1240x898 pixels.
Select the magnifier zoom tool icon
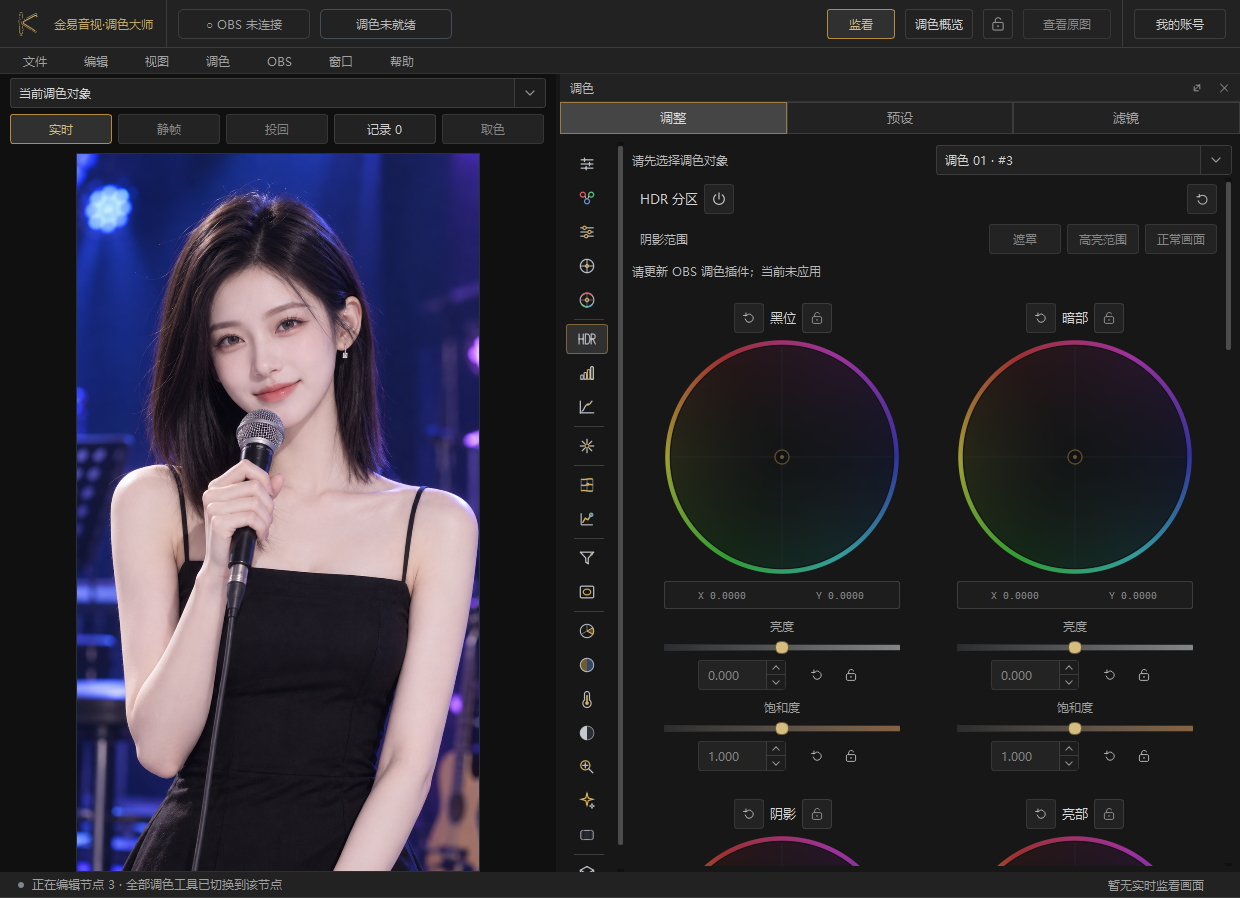coord(587,767)
